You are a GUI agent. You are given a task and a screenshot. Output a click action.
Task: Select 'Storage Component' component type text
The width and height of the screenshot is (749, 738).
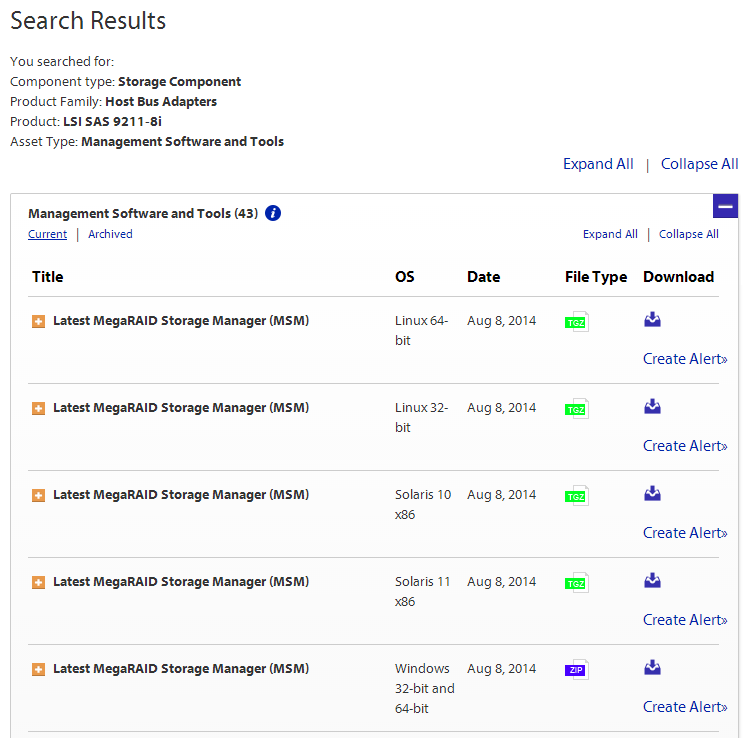pyautogui.click(x=180, y=82)
